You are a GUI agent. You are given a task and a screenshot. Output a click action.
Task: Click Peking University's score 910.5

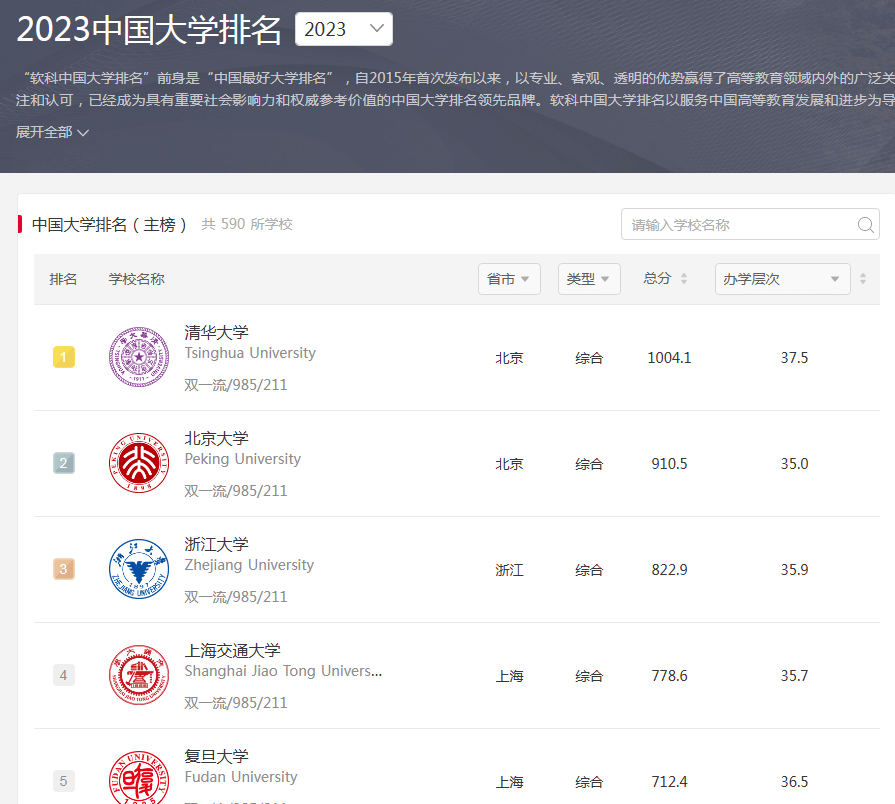(x=669, y=463)
